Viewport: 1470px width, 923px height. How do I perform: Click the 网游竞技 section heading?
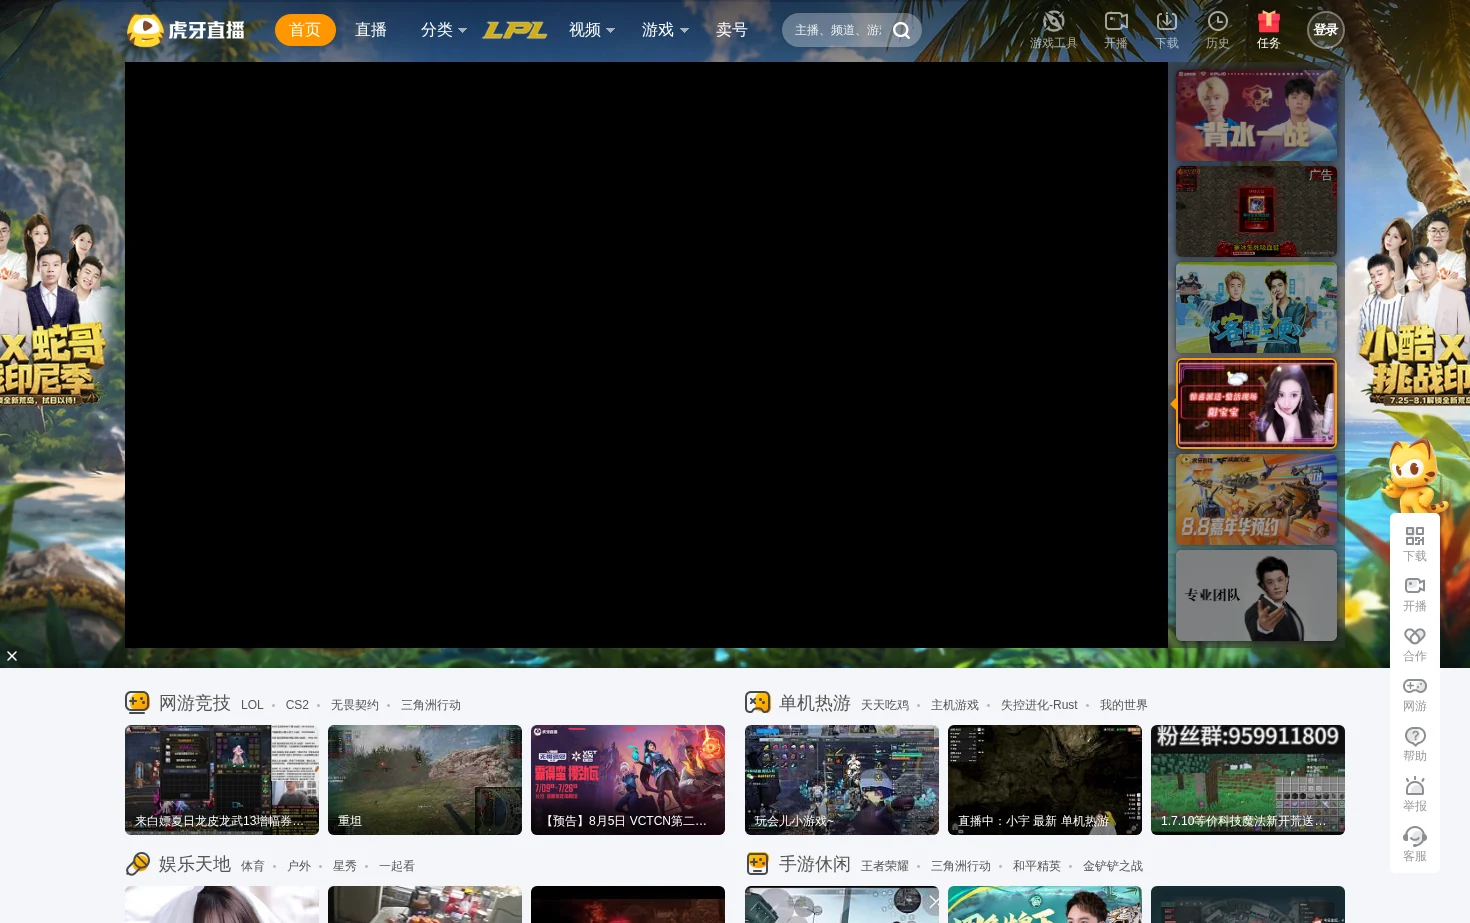click(x=195, y=703)
